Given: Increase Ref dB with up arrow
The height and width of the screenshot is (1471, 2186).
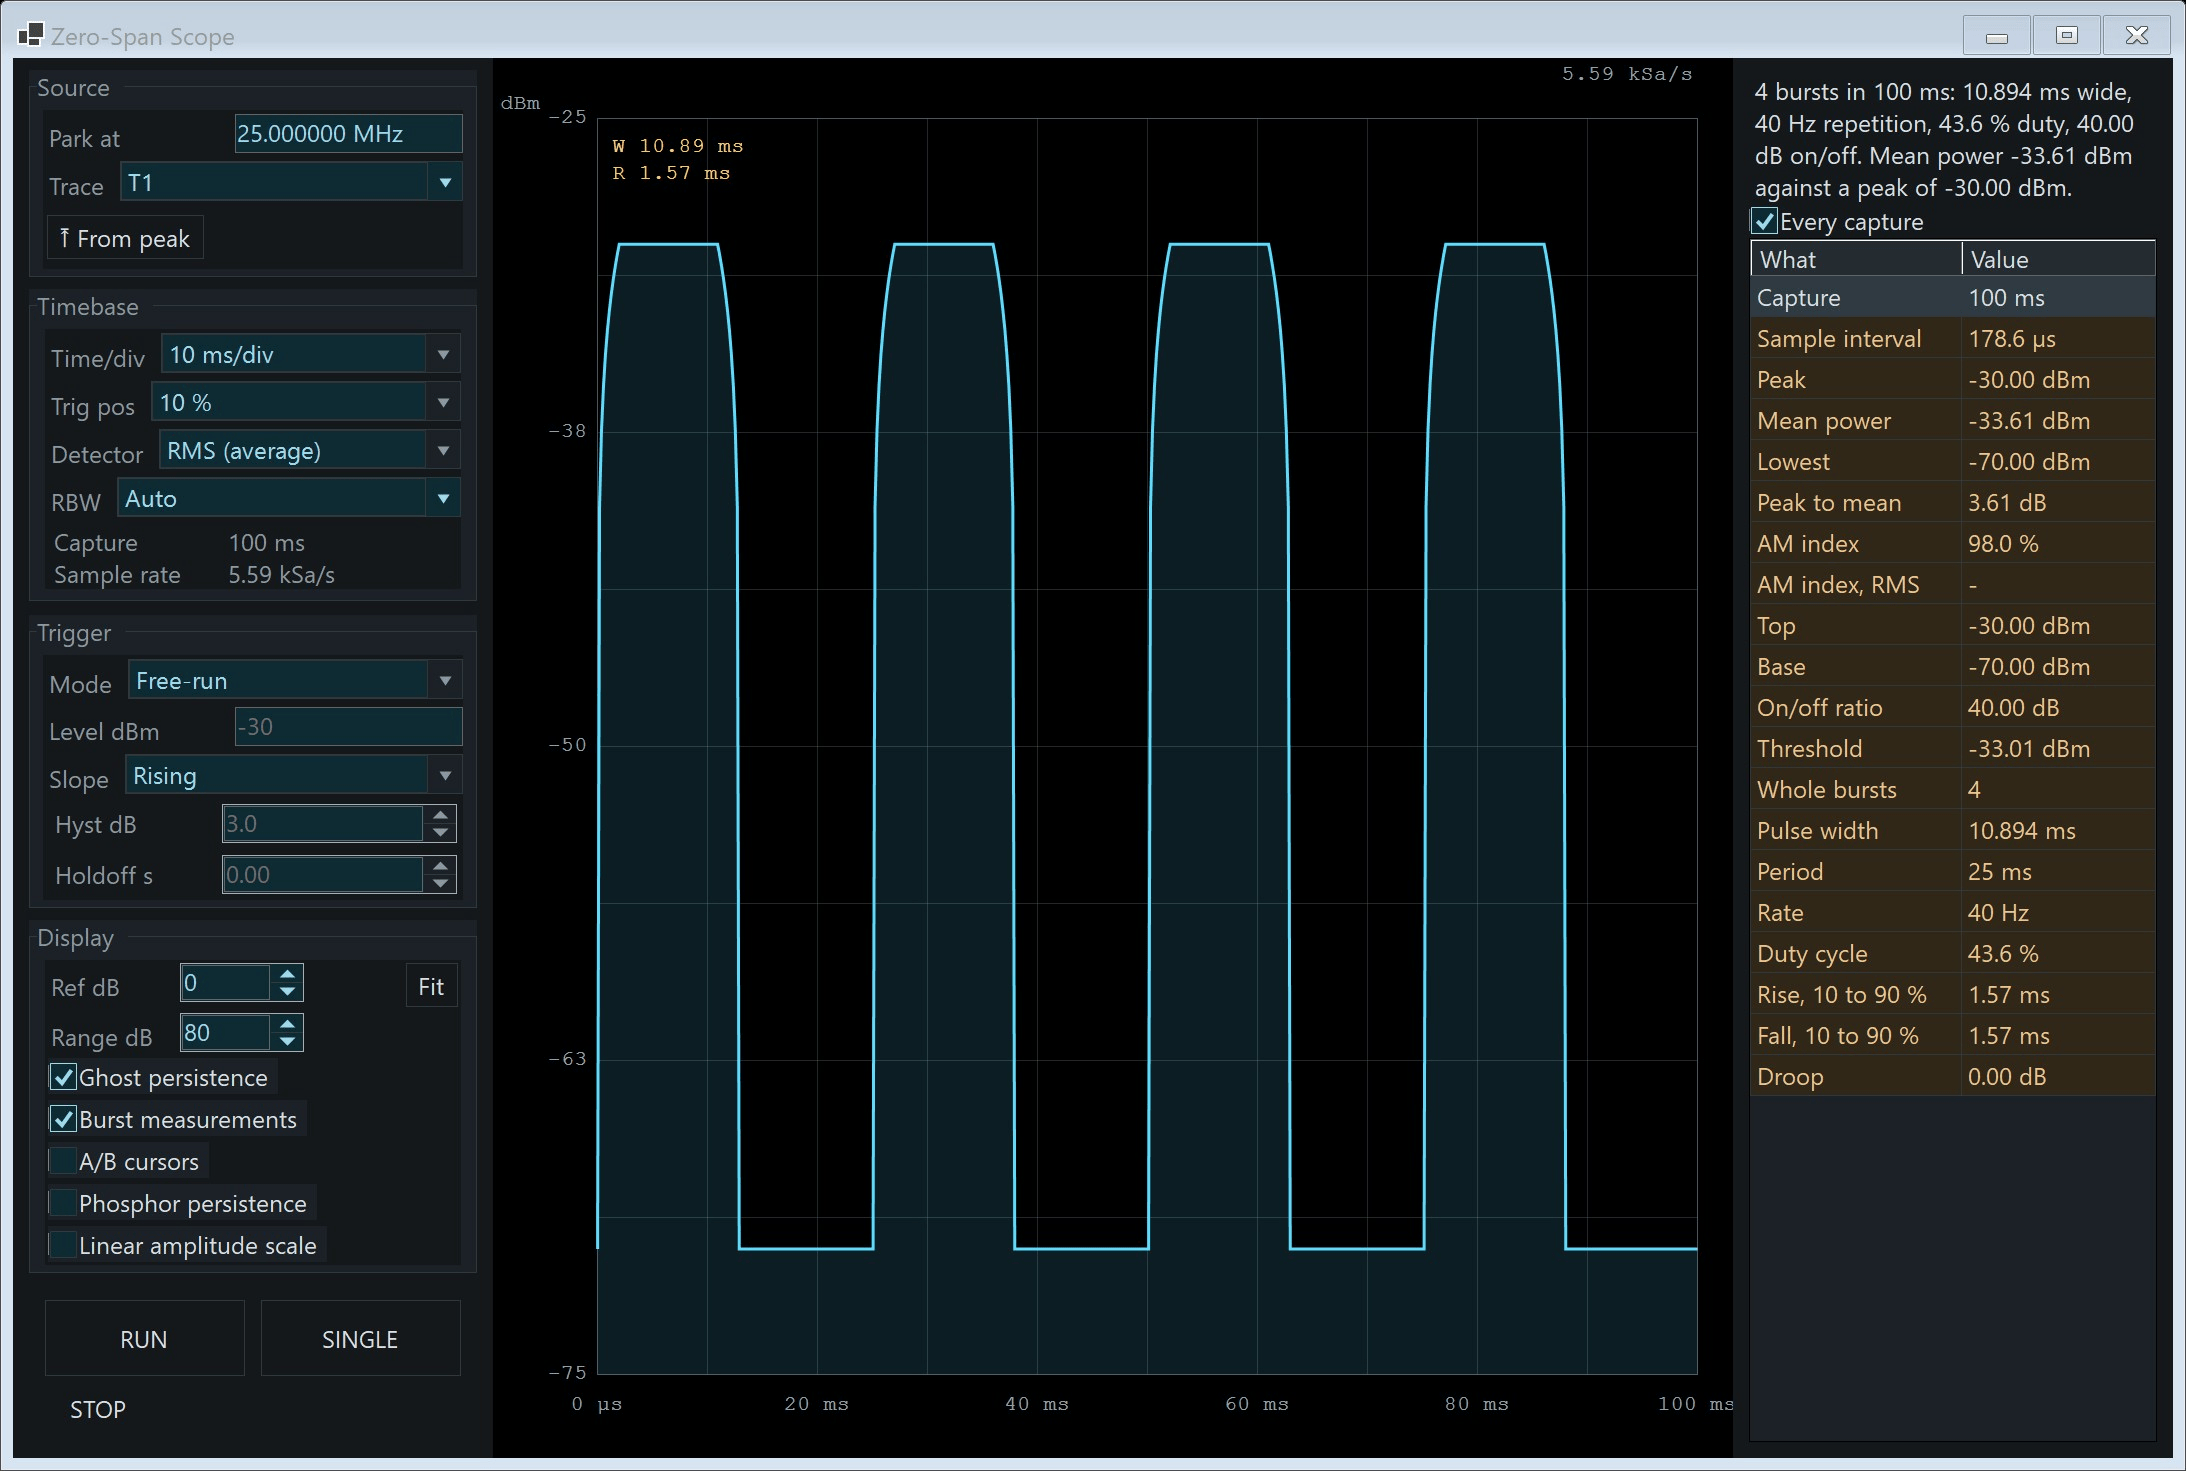Looking at the screenshot, I should [287, 974].
